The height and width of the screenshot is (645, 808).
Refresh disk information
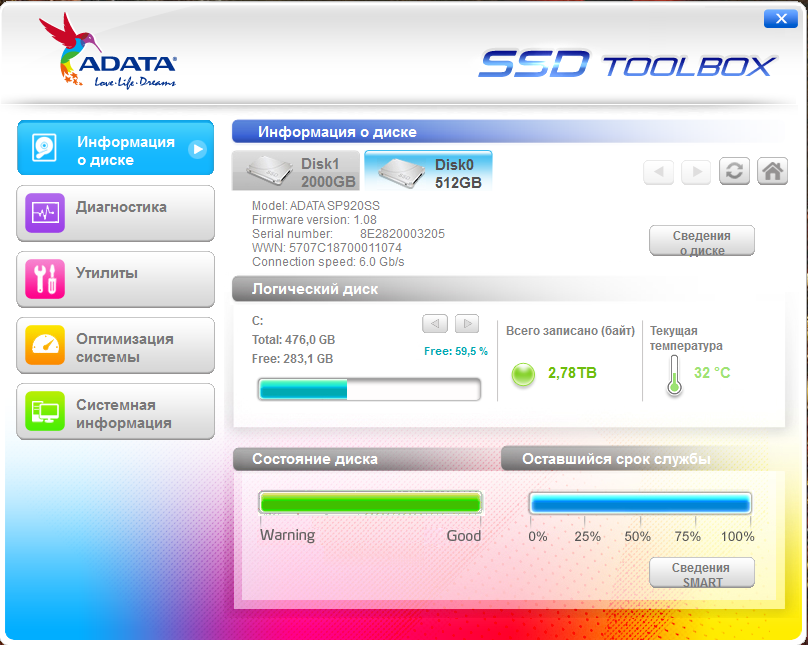pos(734,171)
